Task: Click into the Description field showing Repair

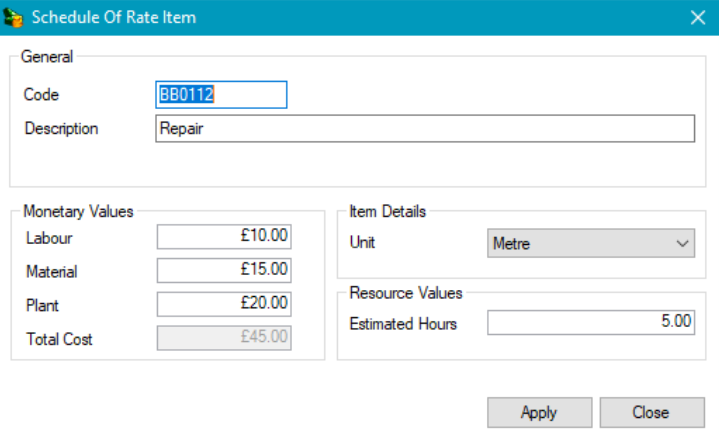Action: [x=424, y=129]
